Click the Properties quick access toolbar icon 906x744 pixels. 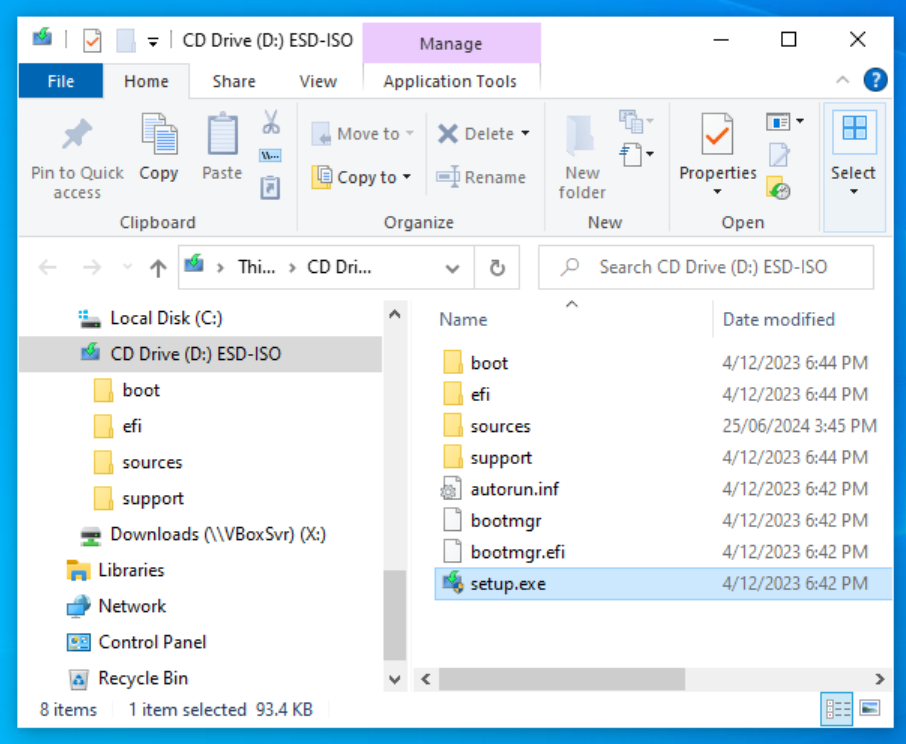(92, 40)
